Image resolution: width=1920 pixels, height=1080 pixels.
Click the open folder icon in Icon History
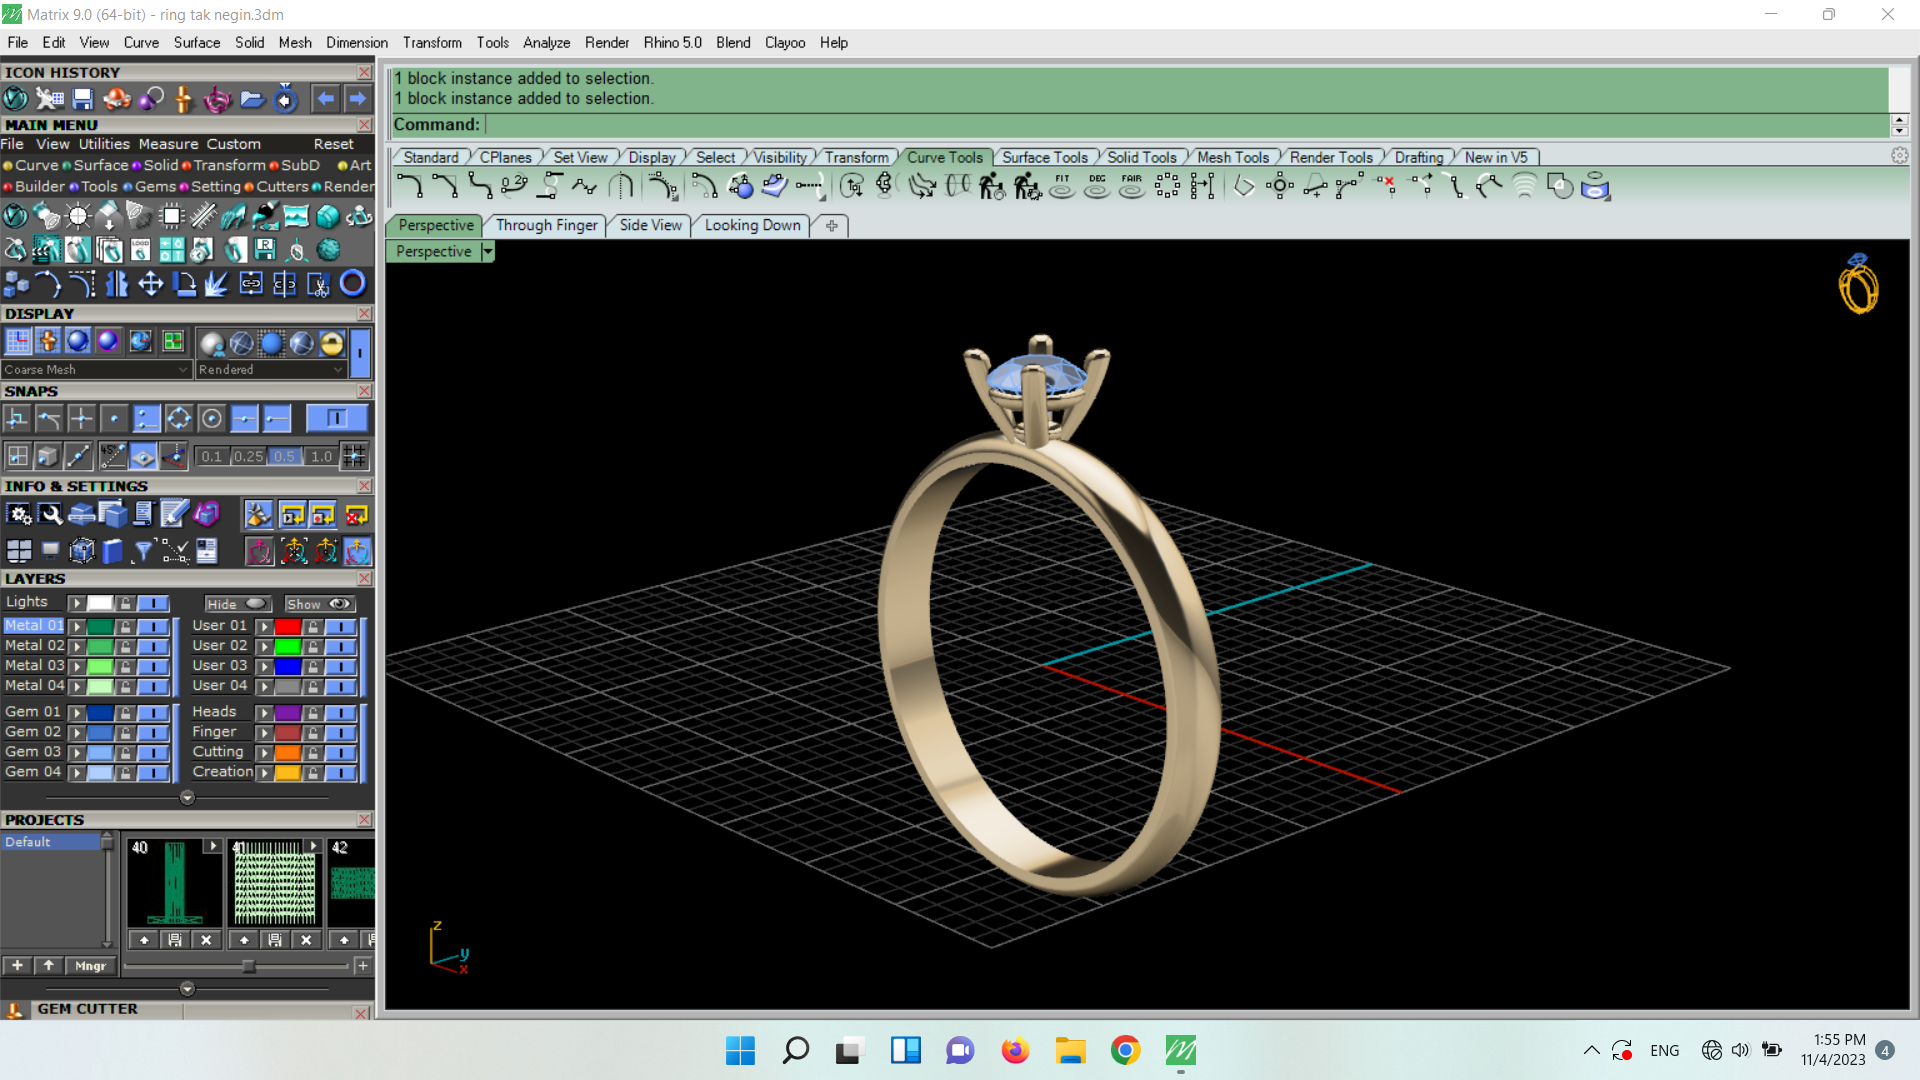(252, 99)
